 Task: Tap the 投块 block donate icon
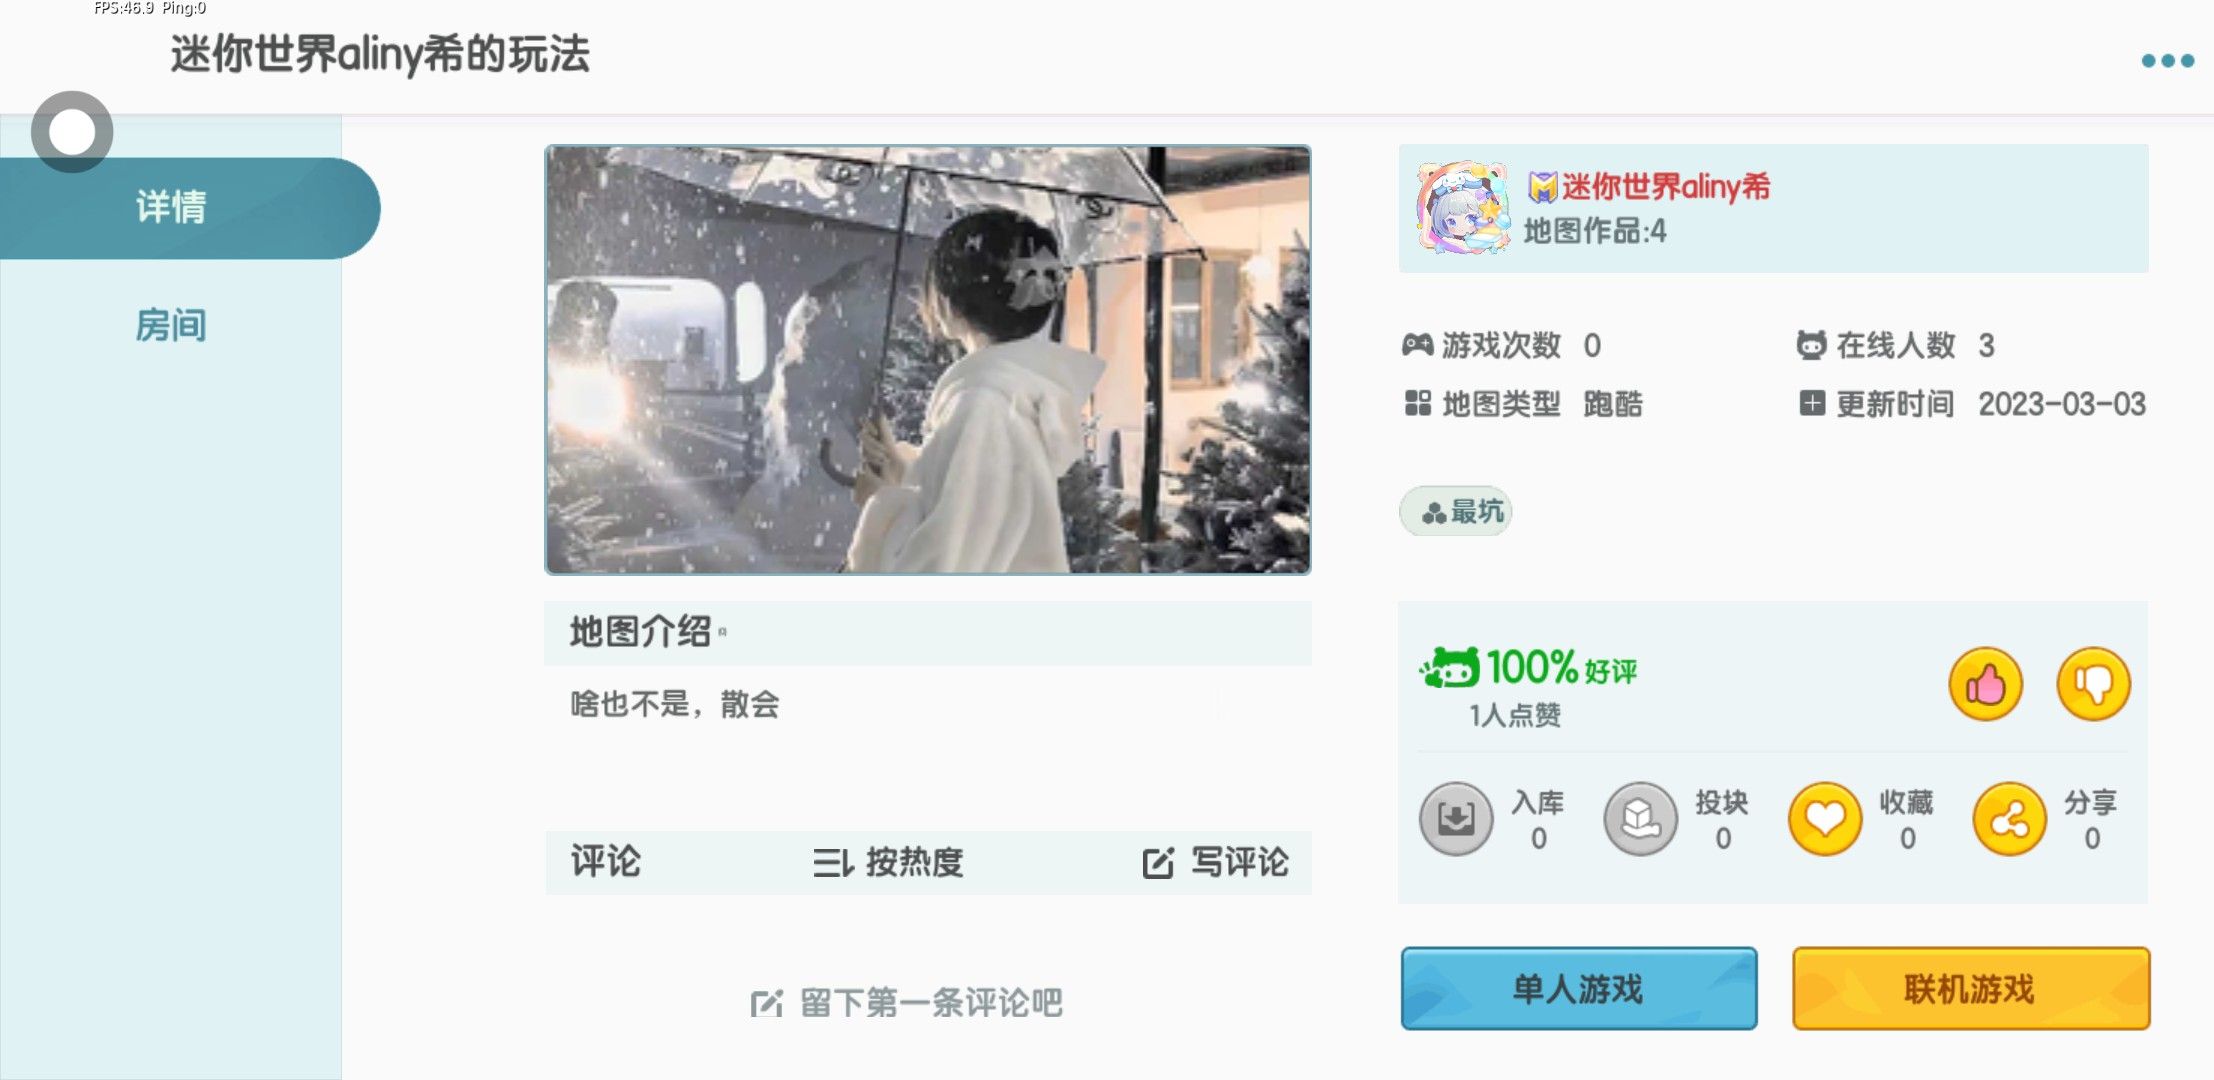coord(1640,819)
